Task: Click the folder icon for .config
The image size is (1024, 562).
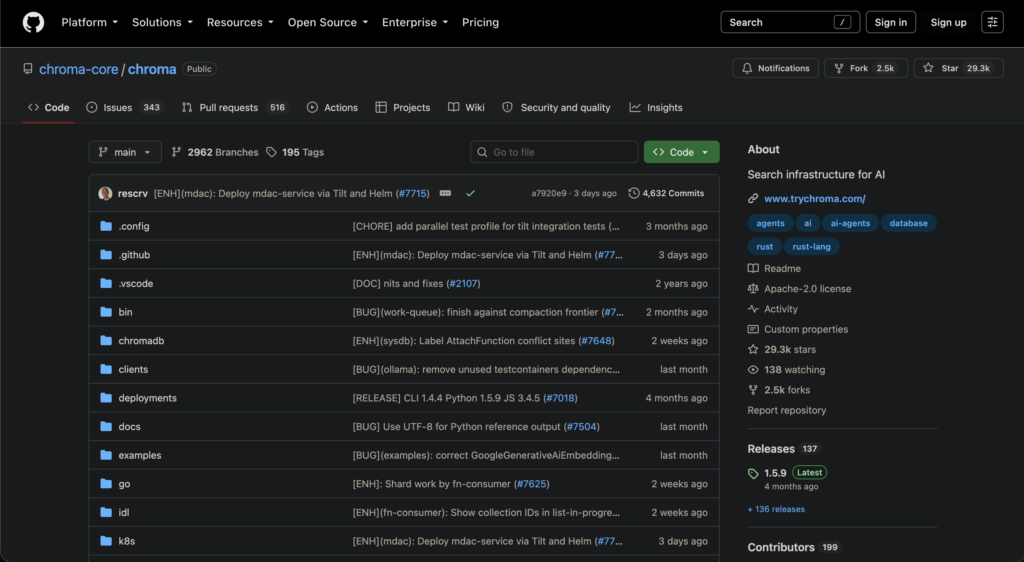Action: (106, 226)
